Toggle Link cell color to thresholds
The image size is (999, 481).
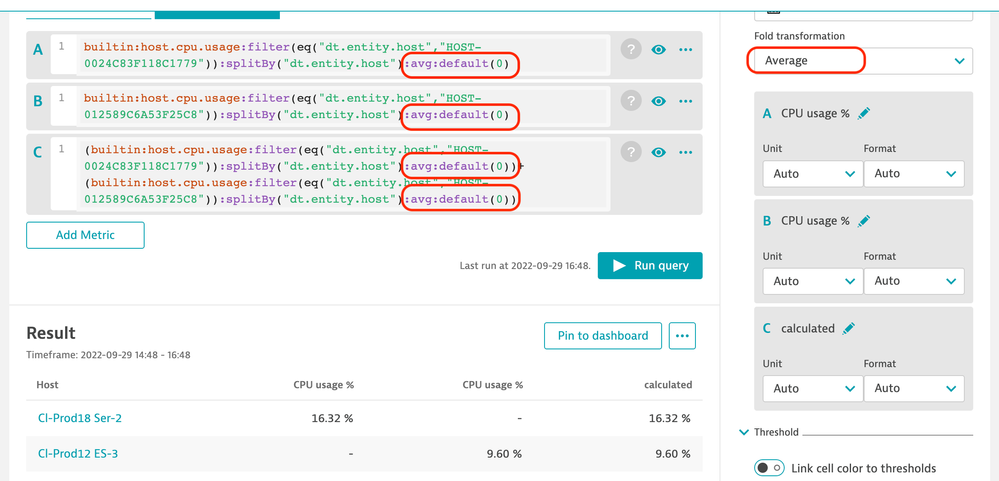(x=769, y=468)
